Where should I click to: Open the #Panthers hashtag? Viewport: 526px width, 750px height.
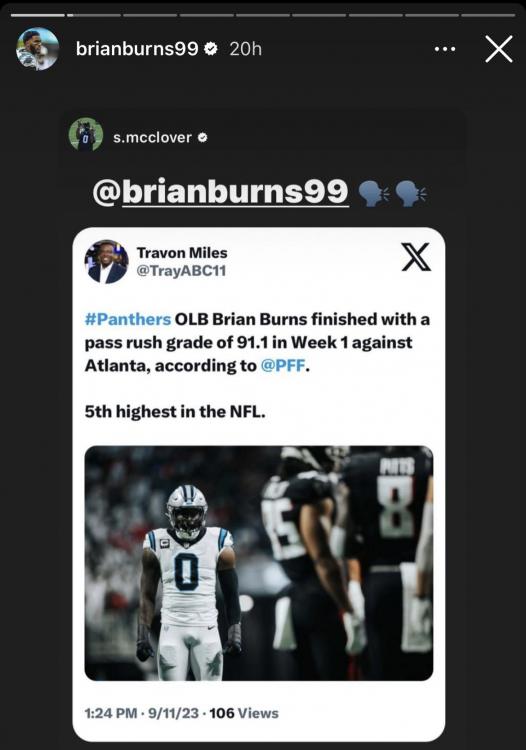pos(128,319)
